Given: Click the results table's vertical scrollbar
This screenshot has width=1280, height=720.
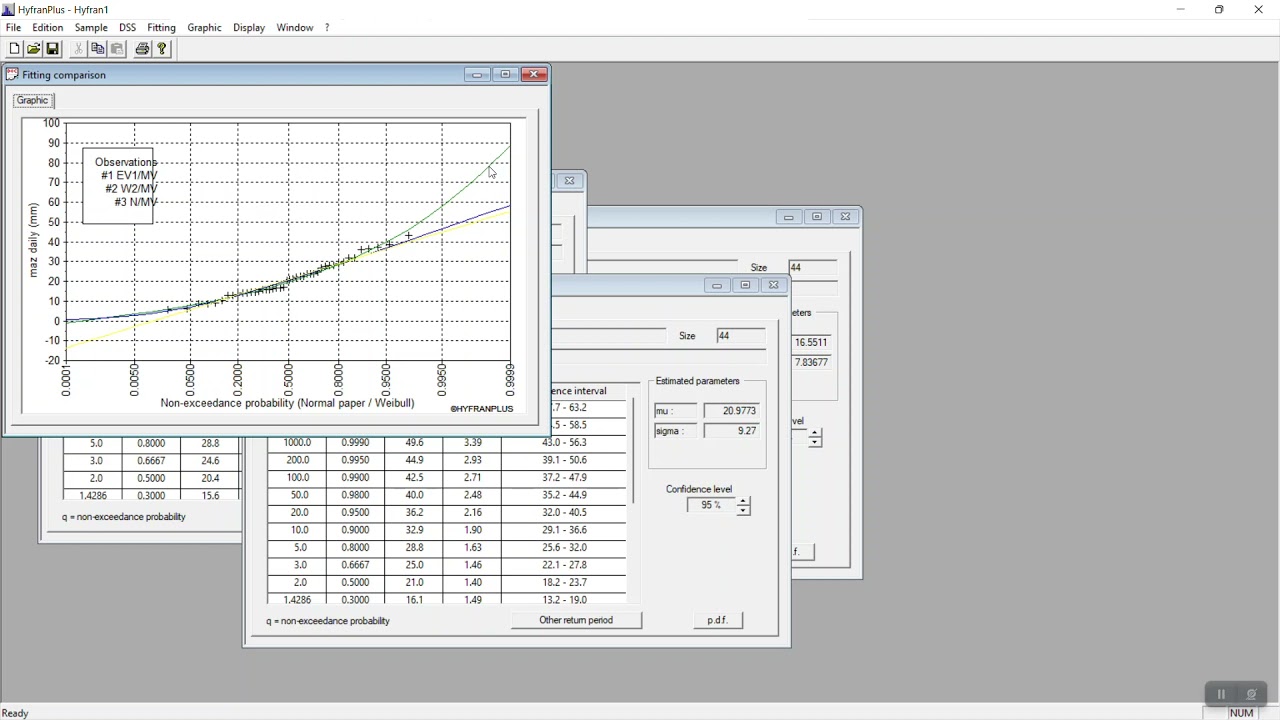Looking at the screenshot, I should (x=633, y=451).
